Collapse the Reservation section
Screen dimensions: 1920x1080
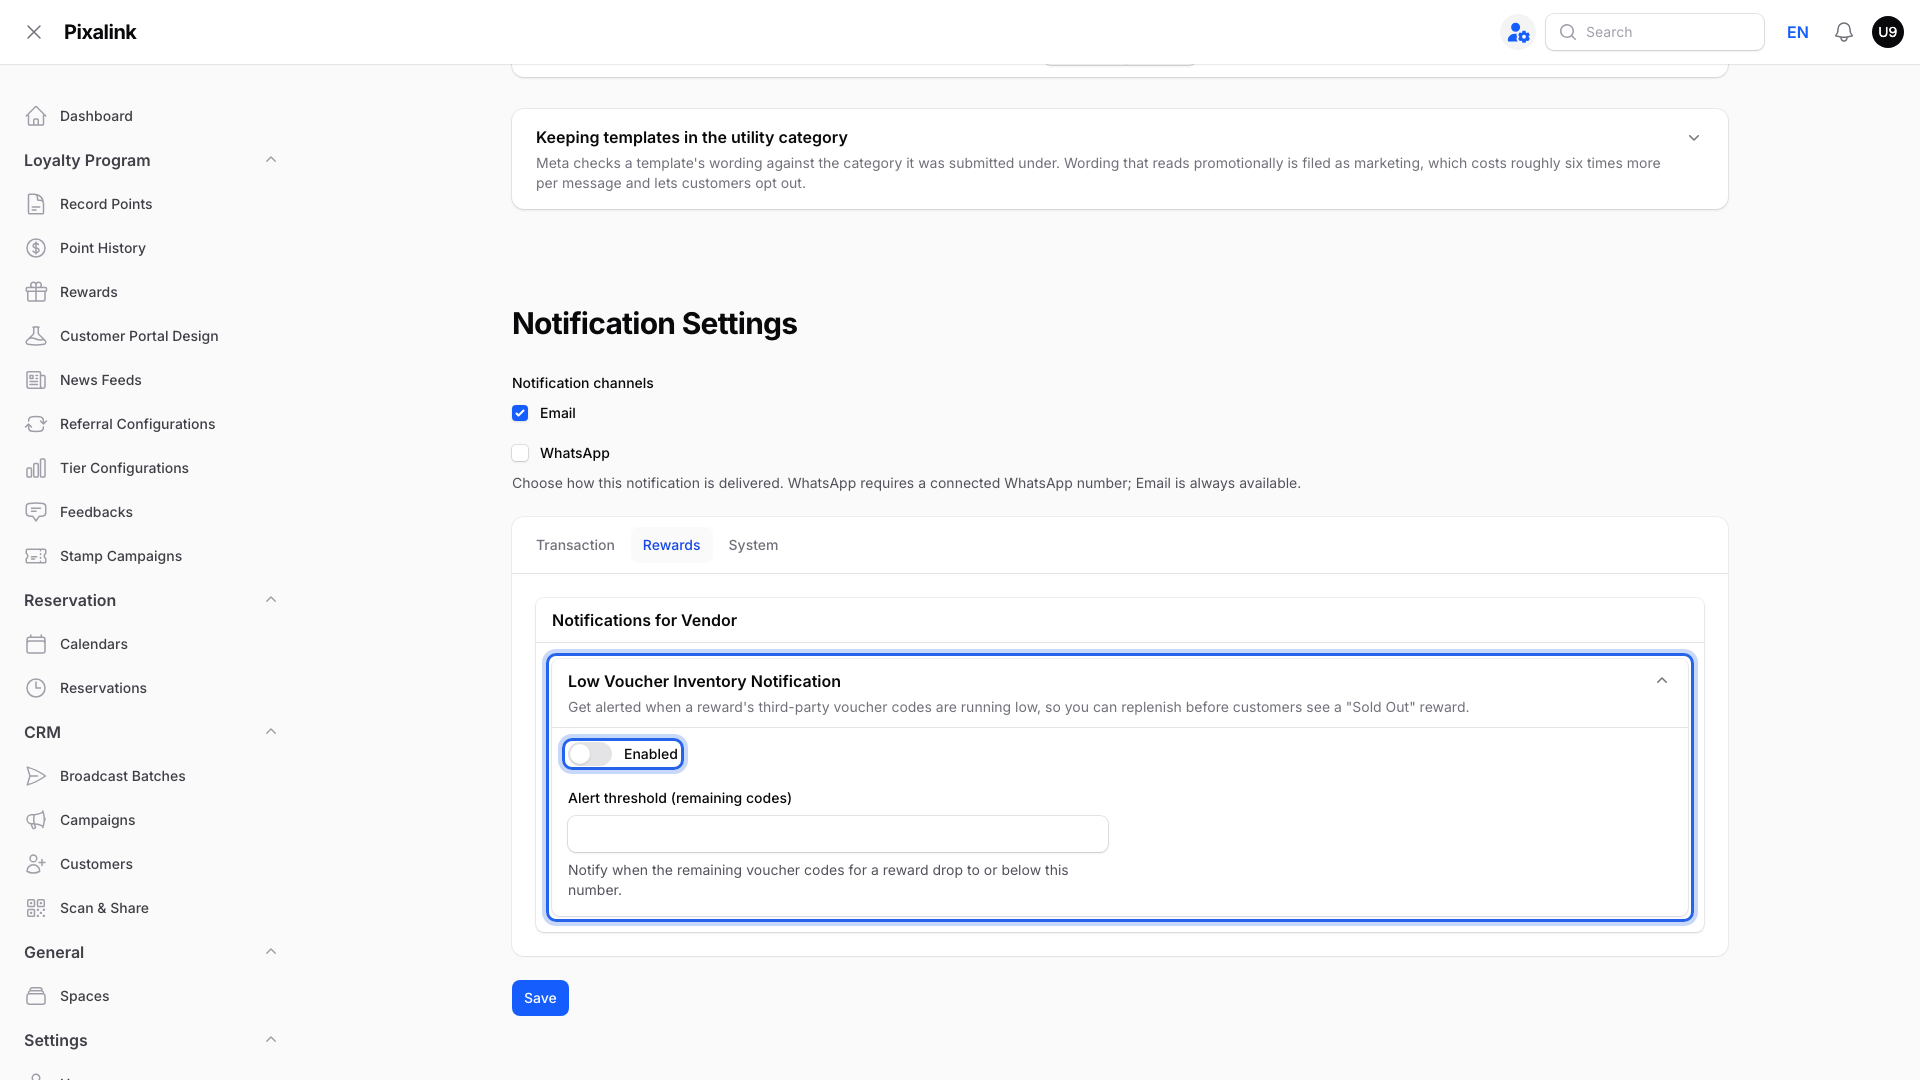(x=271, y=600)
